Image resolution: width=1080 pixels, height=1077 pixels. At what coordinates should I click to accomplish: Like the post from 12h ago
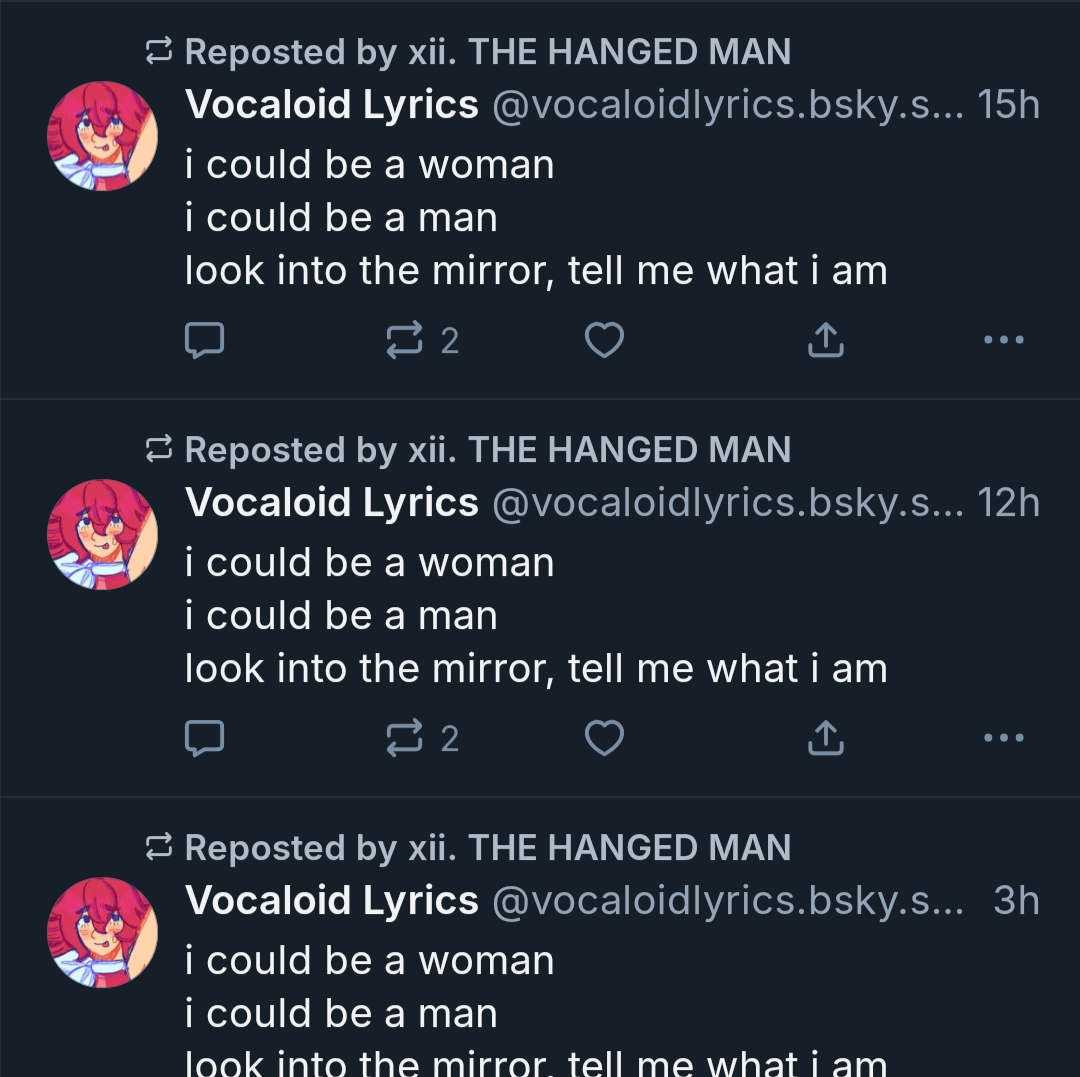[x=604, y=739]
